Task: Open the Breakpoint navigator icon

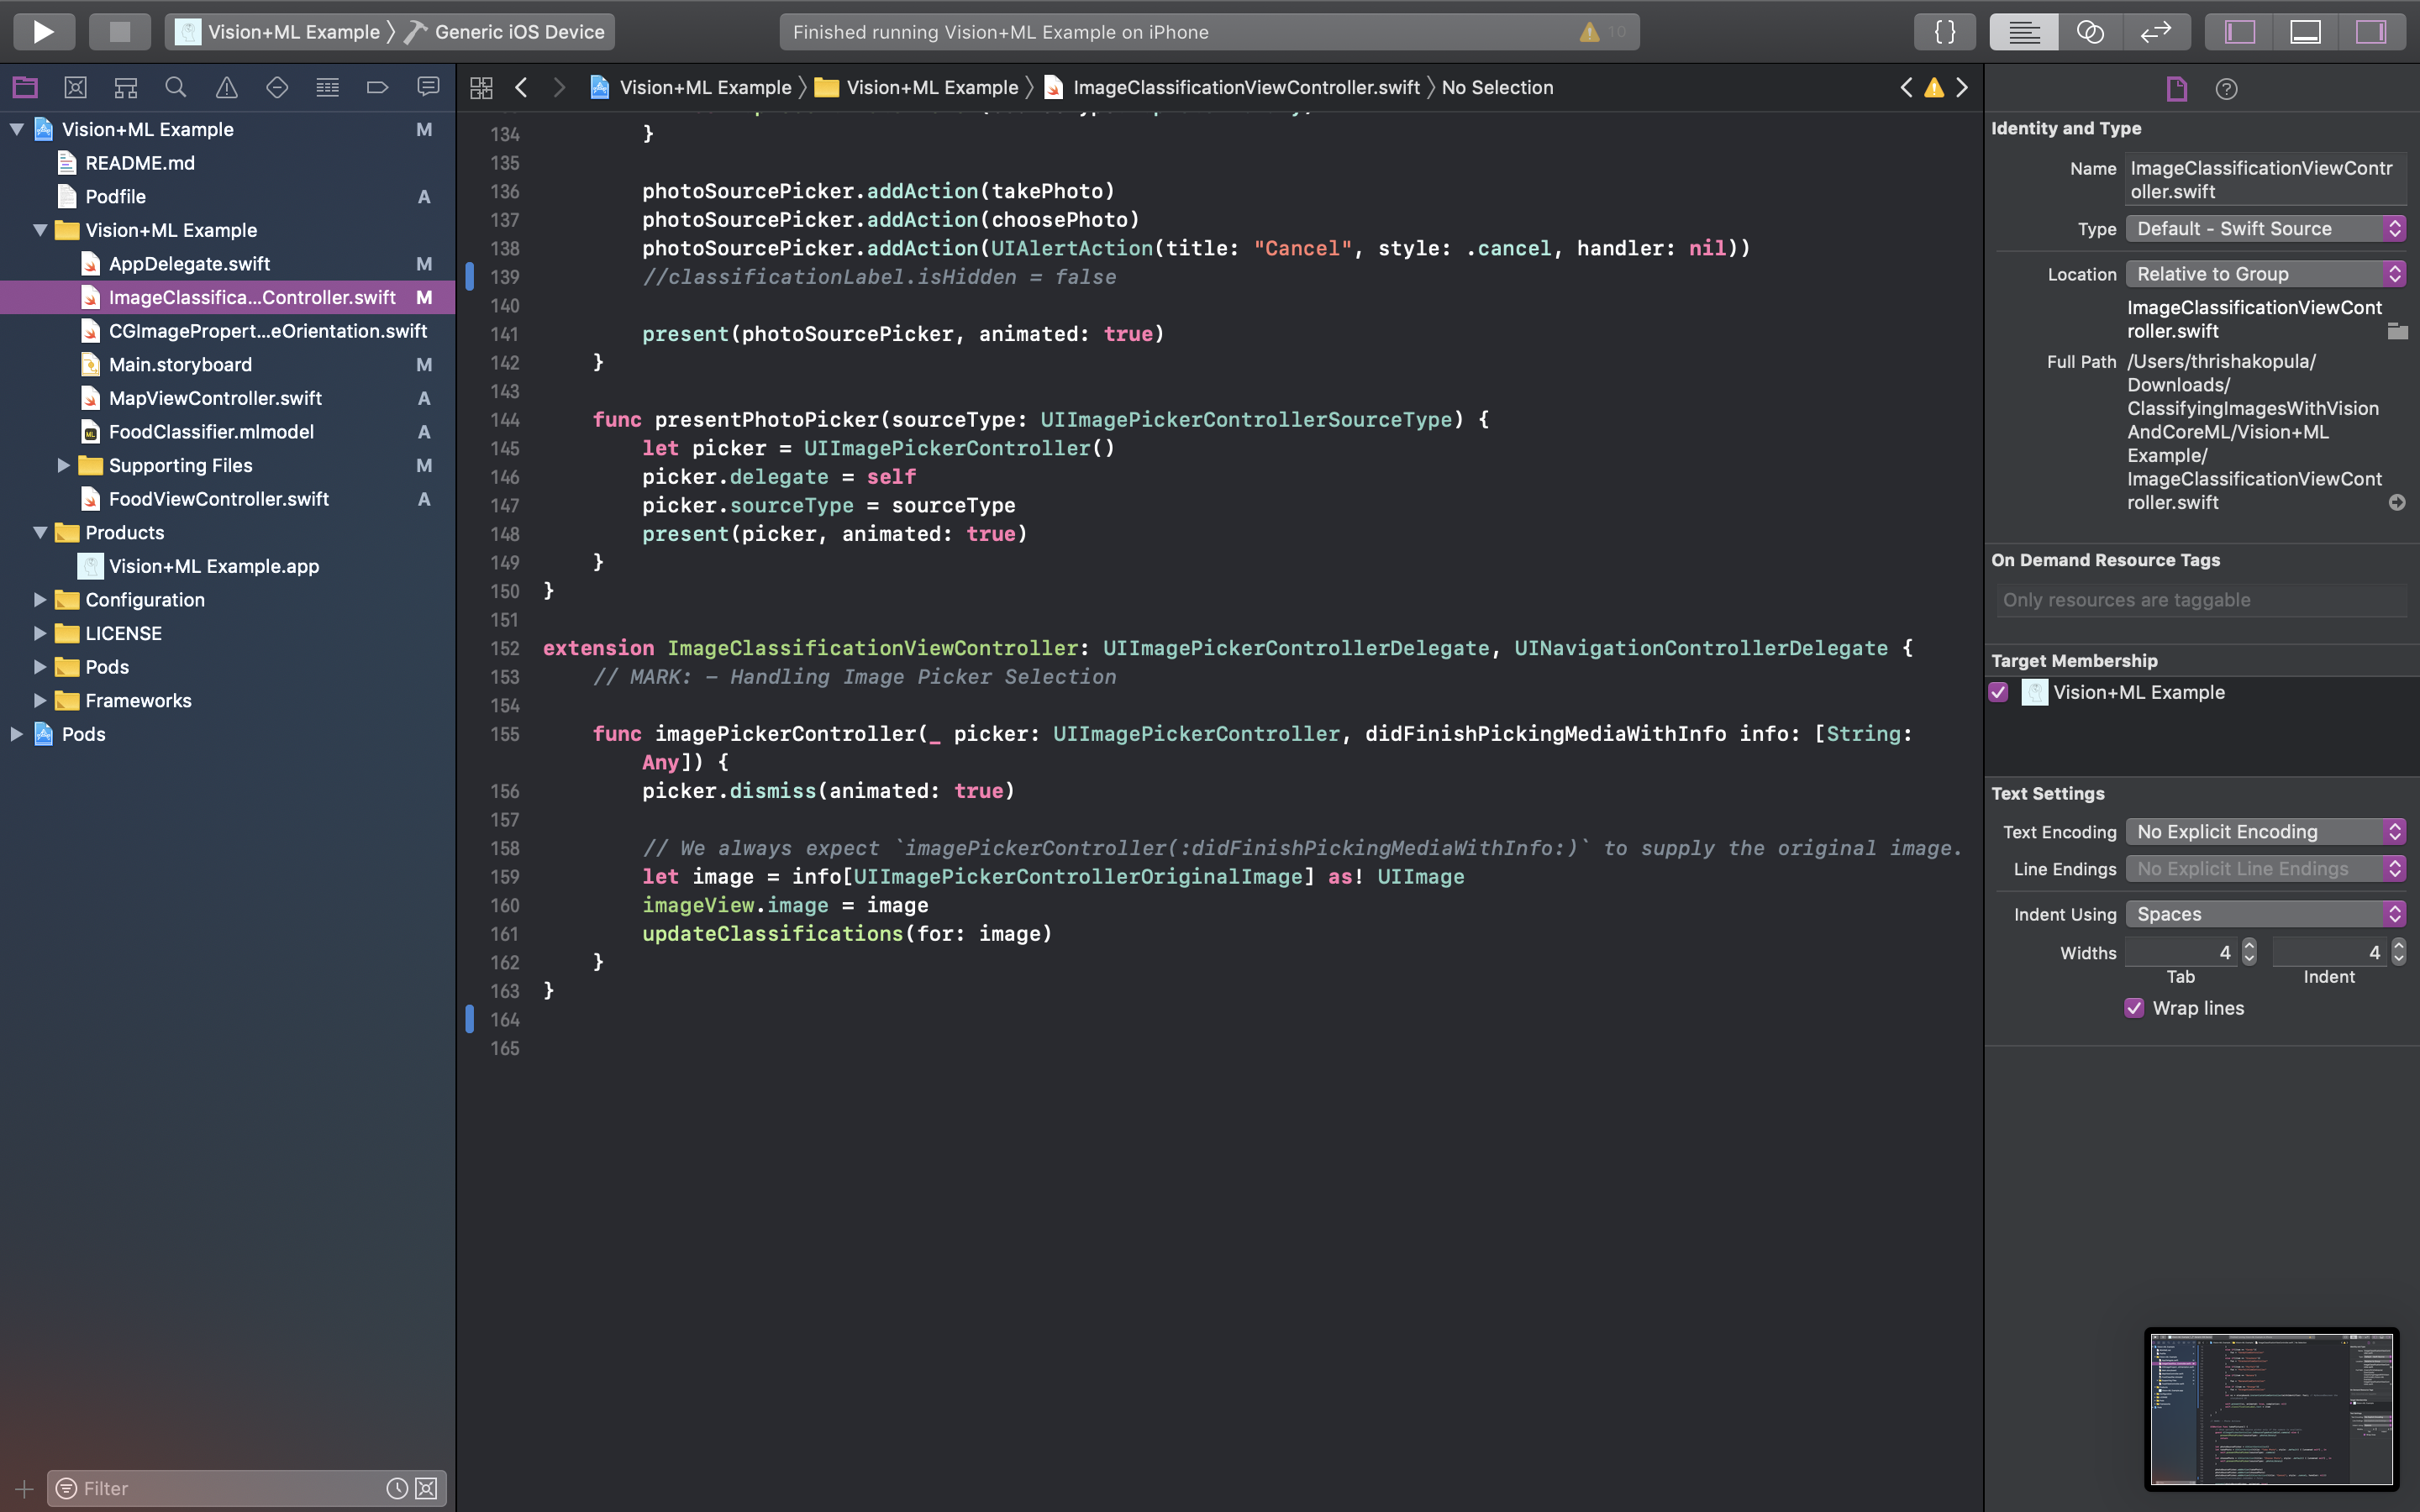Action: [x=377, y=88]
